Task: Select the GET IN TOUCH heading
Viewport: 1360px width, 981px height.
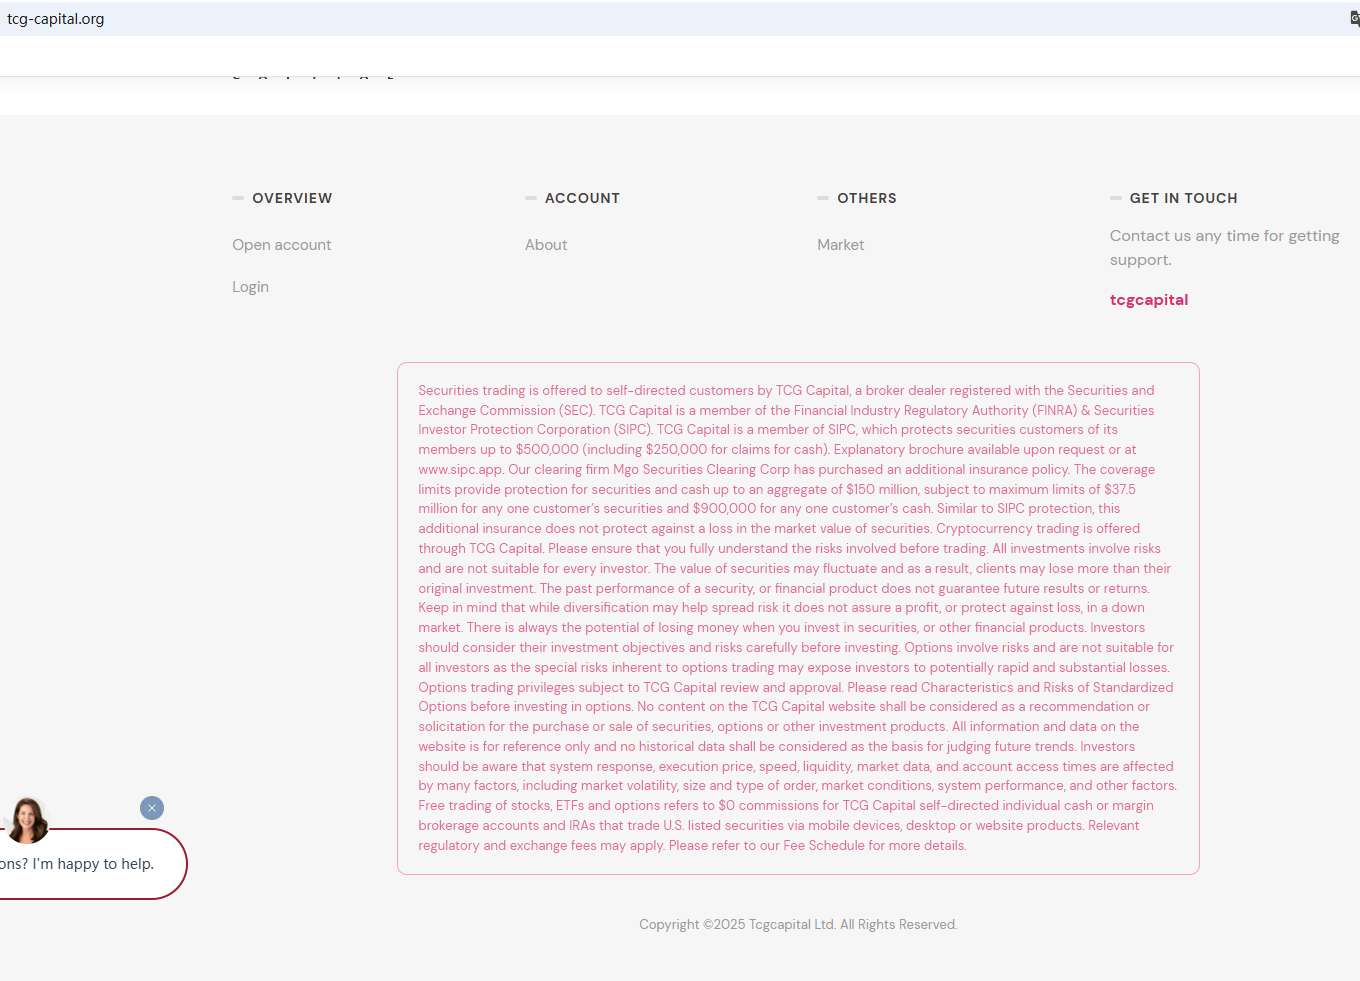Action: (x=1184, y=198)
